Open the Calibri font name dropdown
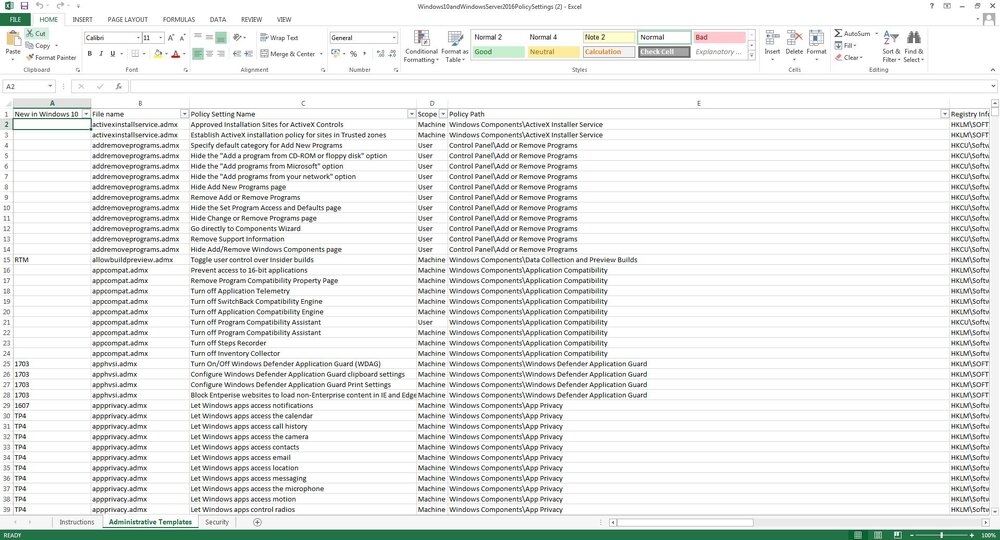This screenshot has height=540, width=1000. (x=138, y=38)
